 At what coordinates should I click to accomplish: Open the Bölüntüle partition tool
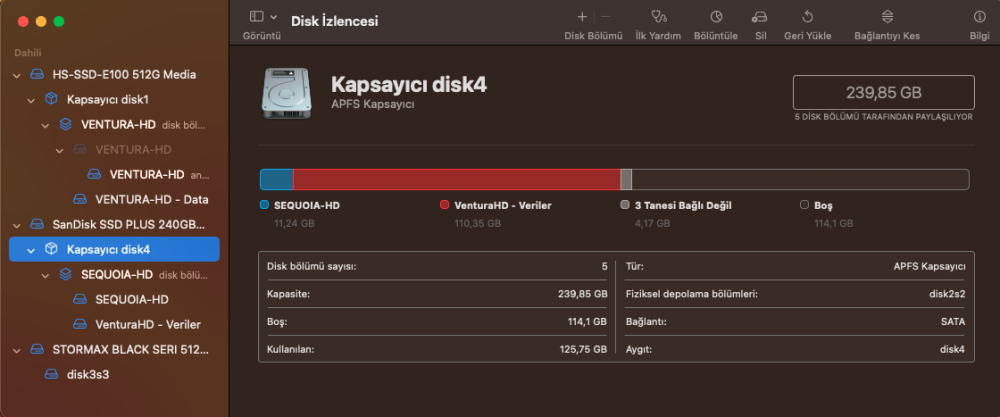click(716, 17)
